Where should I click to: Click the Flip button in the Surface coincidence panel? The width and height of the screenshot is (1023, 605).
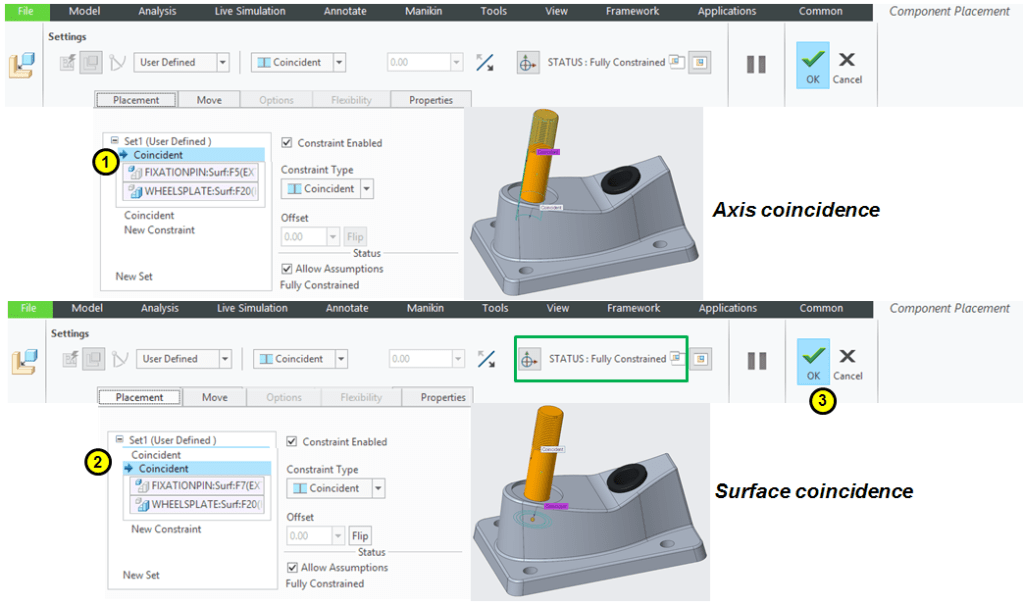coord(360,536)
